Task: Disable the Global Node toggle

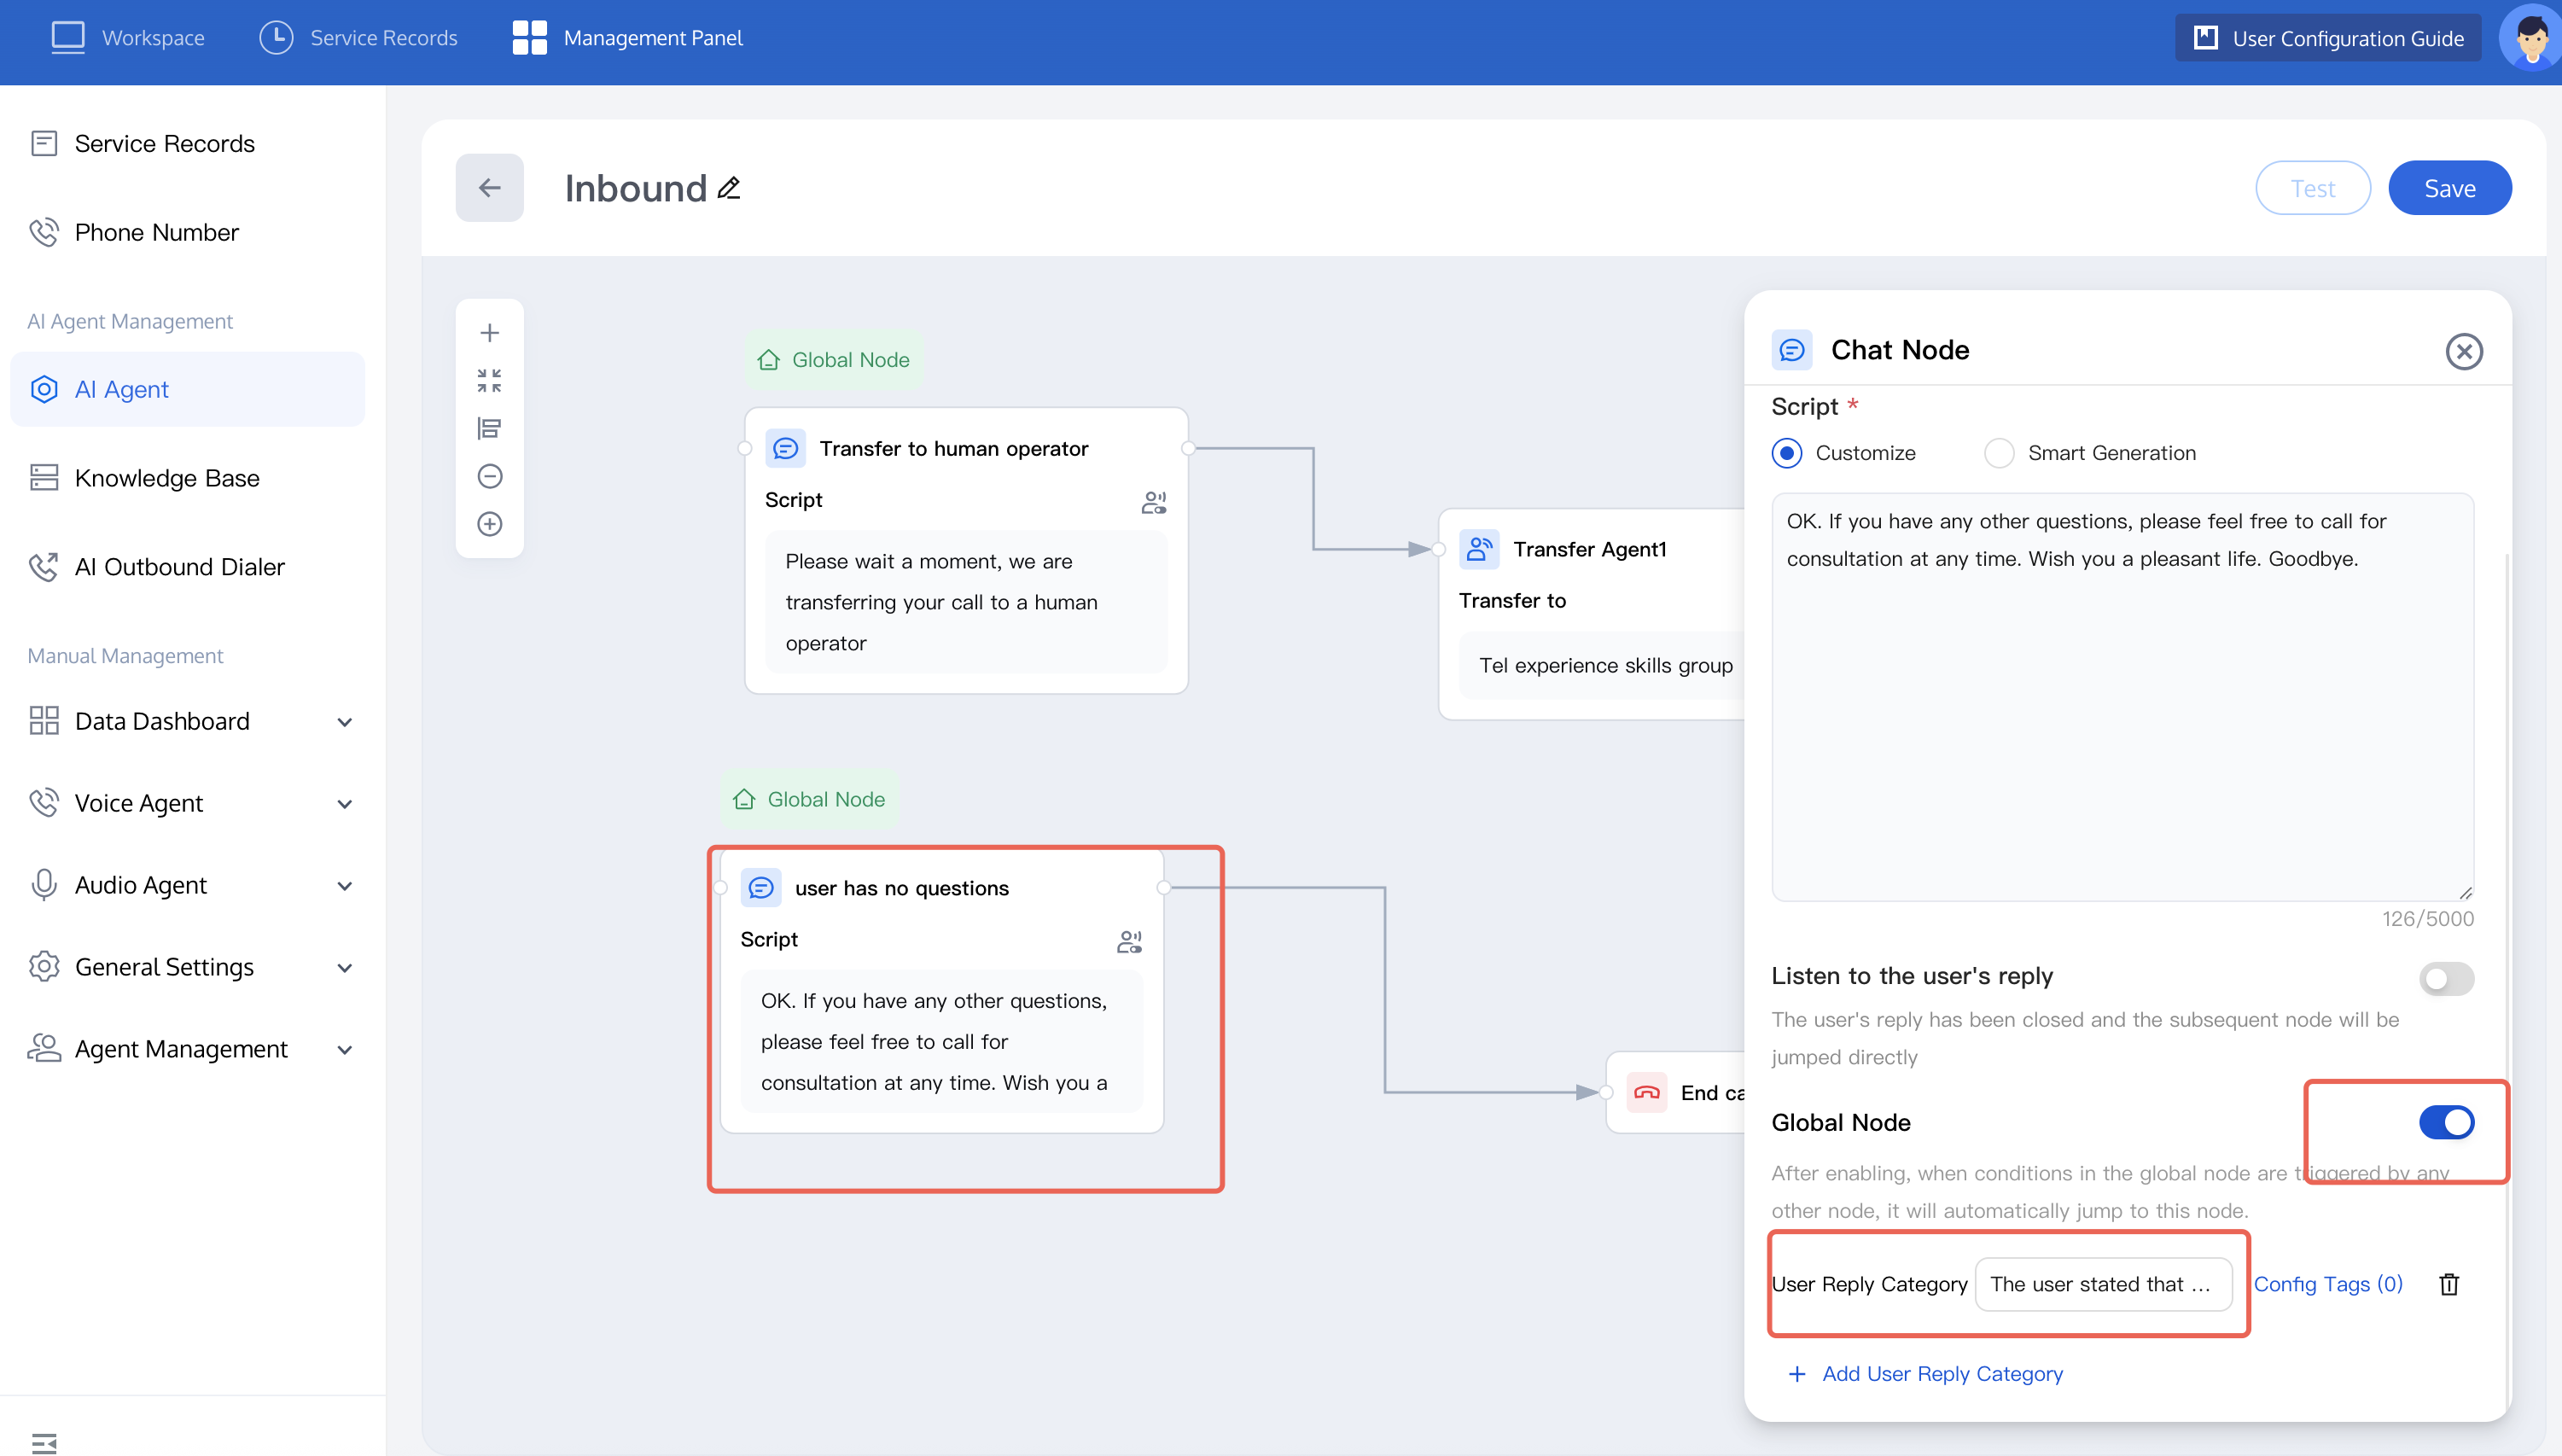Action: [x=2445, y=1122]
